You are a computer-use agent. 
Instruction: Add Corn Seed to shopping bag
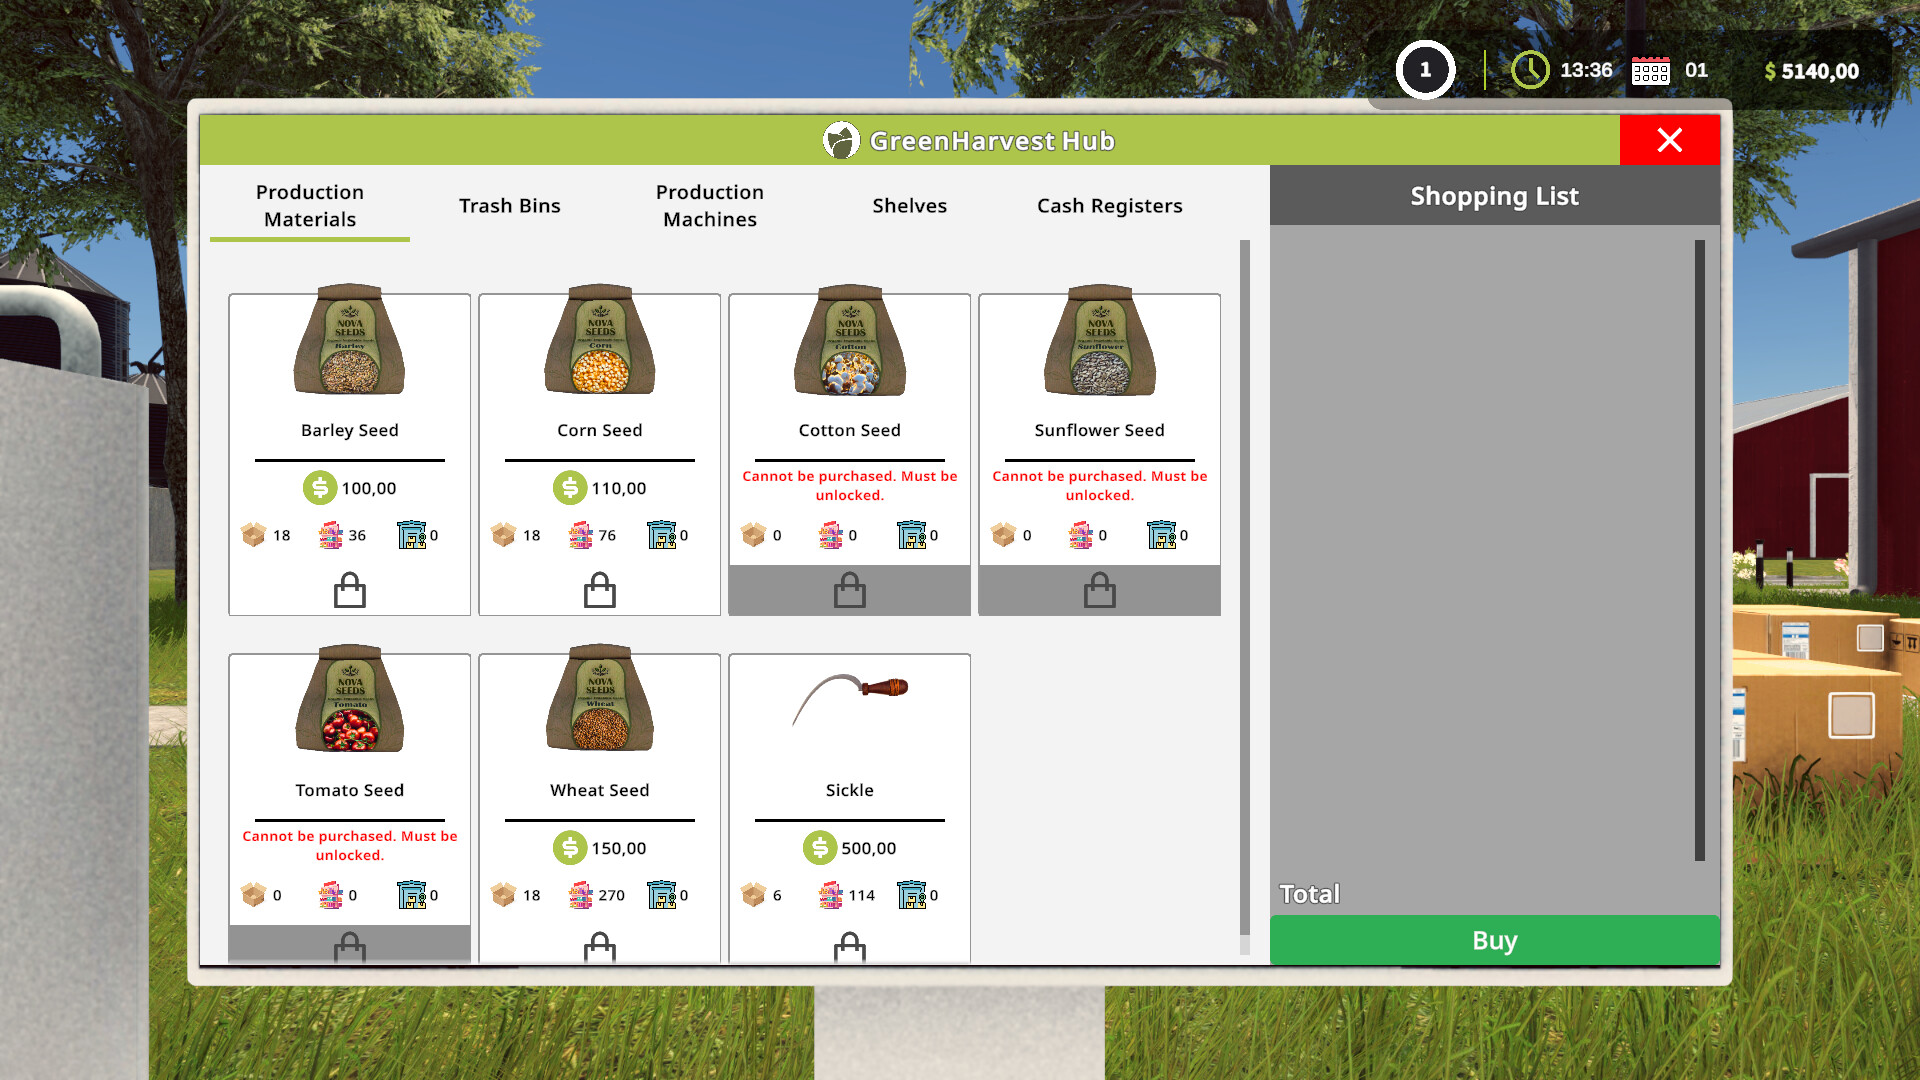point(599,591)
